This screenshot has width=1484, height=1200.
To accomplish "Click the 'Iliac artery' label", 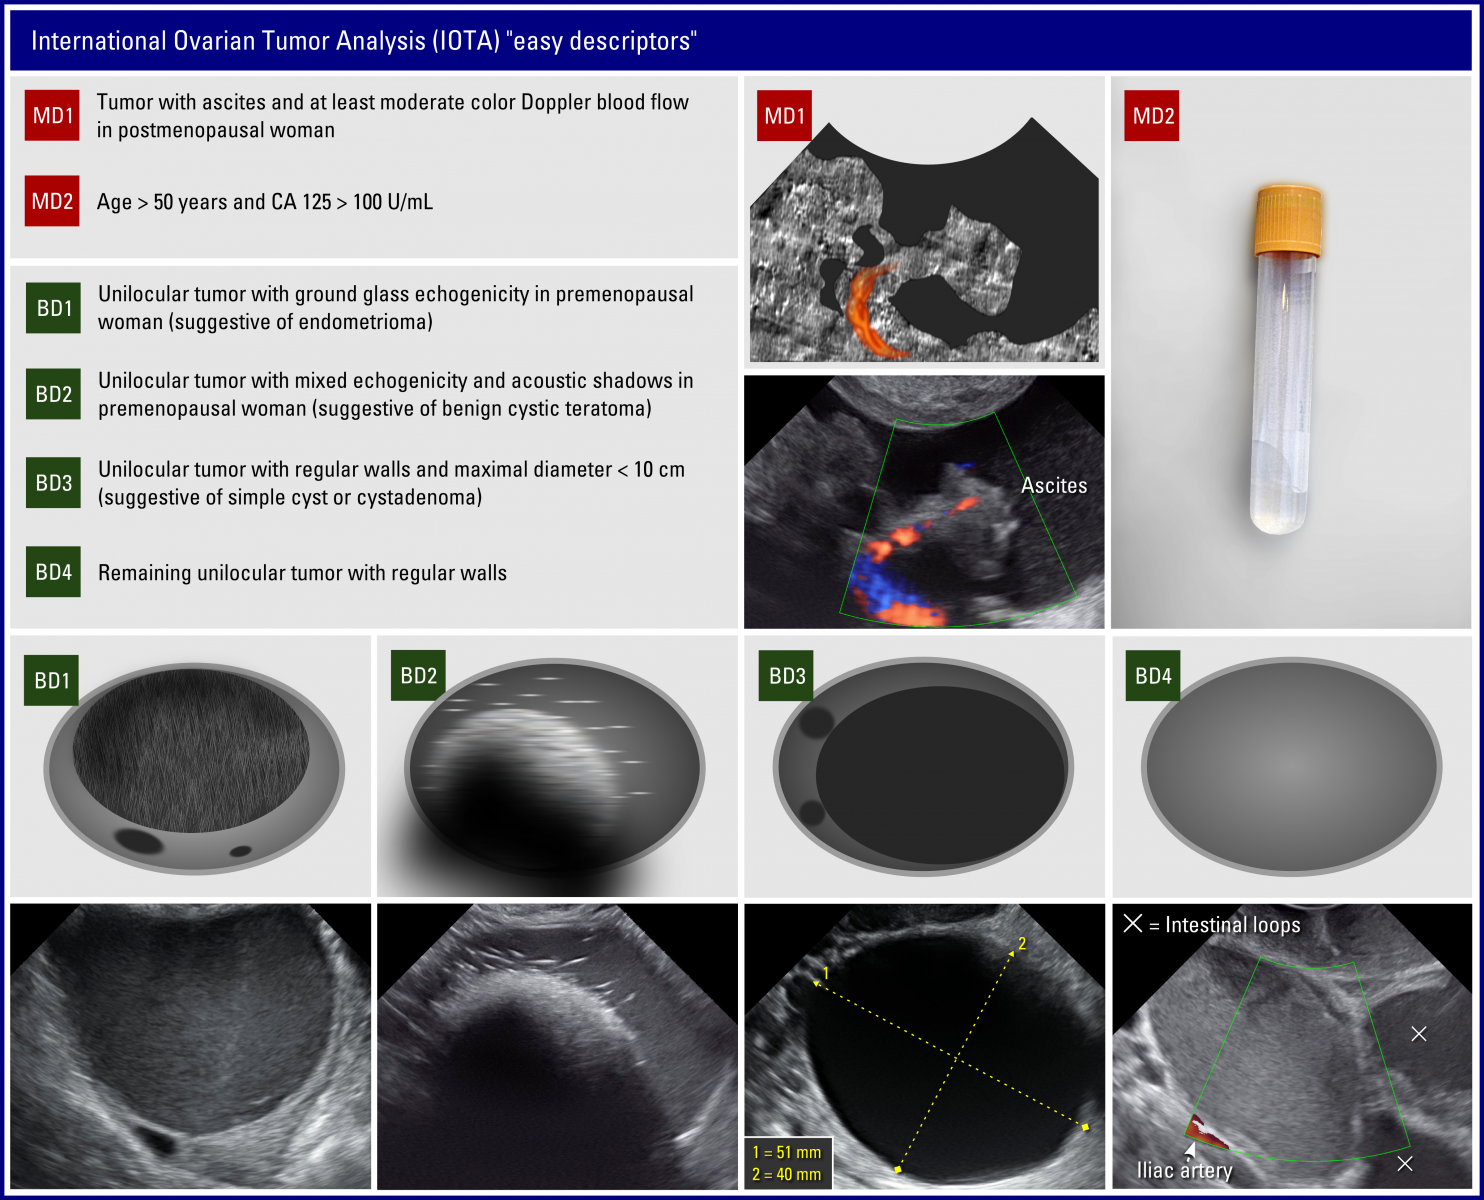I will pyautogui.click(x=1184, y=1170).
